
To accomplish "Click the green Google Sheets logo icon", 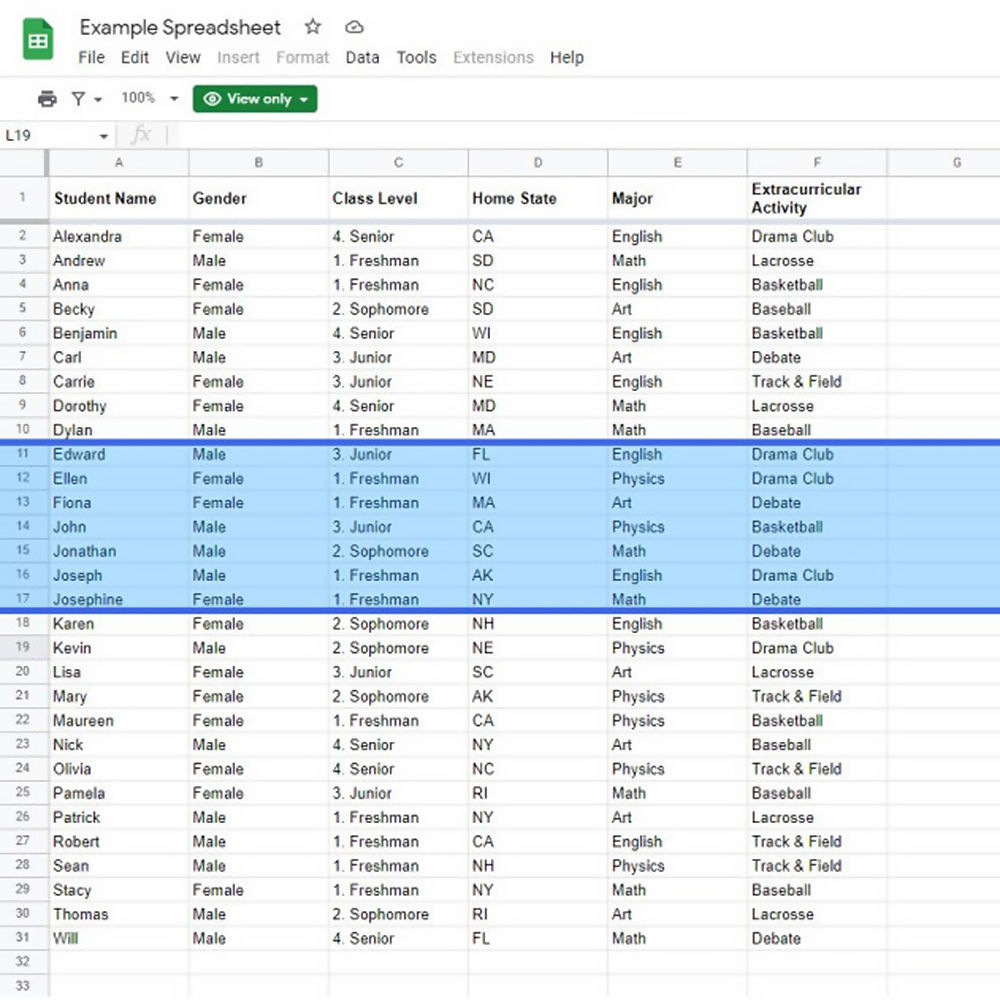I will tap(37, 39).
